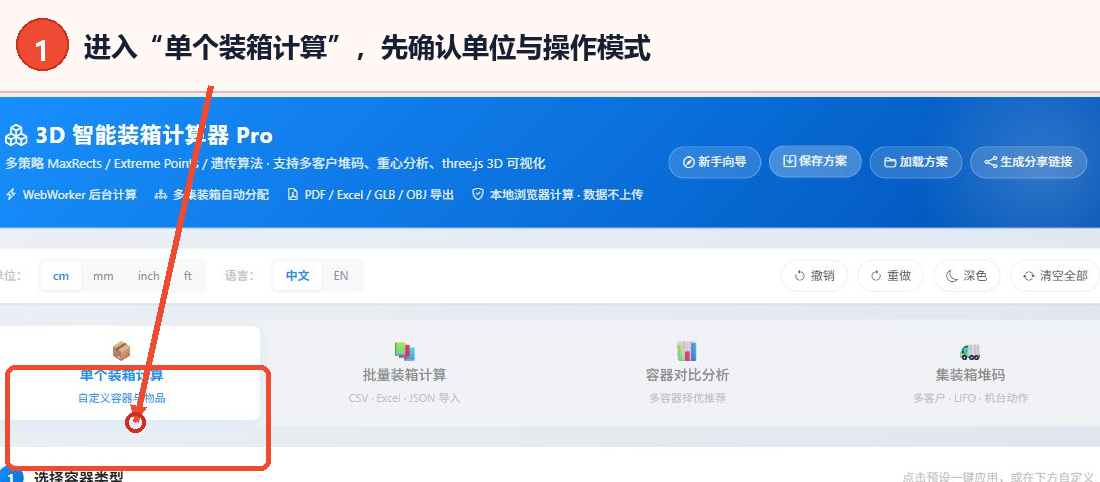Select mm unit option
The height and width of the screenshot is (482, 1100).
click(103, 276)
